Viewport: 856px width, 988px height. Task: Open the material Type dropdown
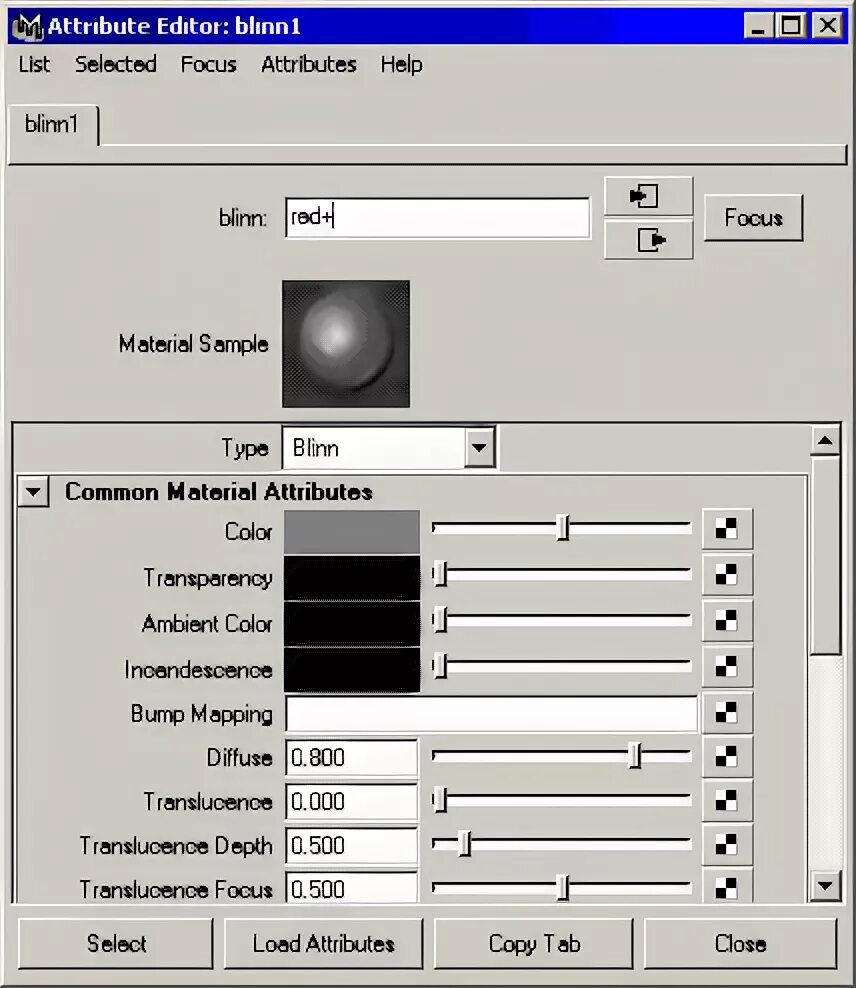pyautogui.click(x=478, y=447)
